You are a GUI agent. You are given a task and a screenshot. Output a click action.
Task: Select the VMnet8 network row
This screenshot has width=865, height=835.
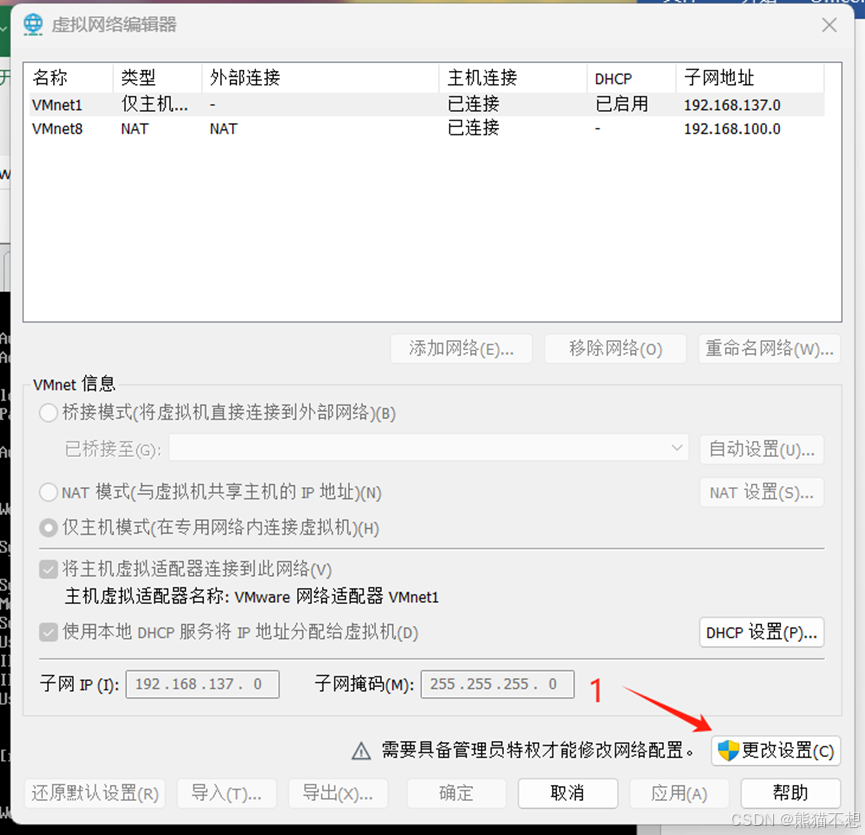point(426,129)
